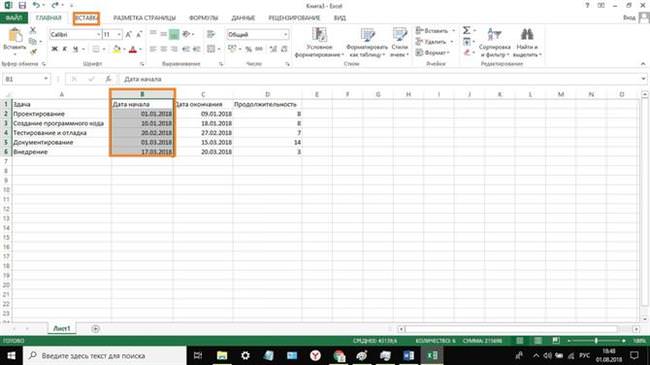Click the Sort and Filter icon
Image resolution: width=650 pixels, height=365 pixels.
pos(494,34)
